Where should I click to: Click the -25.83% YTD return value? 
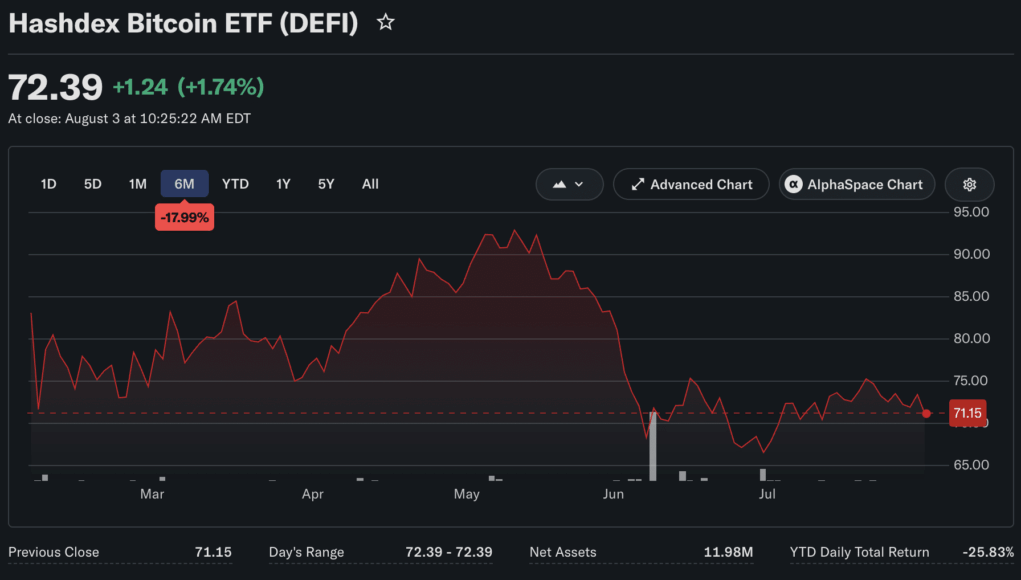pos(988,552)
